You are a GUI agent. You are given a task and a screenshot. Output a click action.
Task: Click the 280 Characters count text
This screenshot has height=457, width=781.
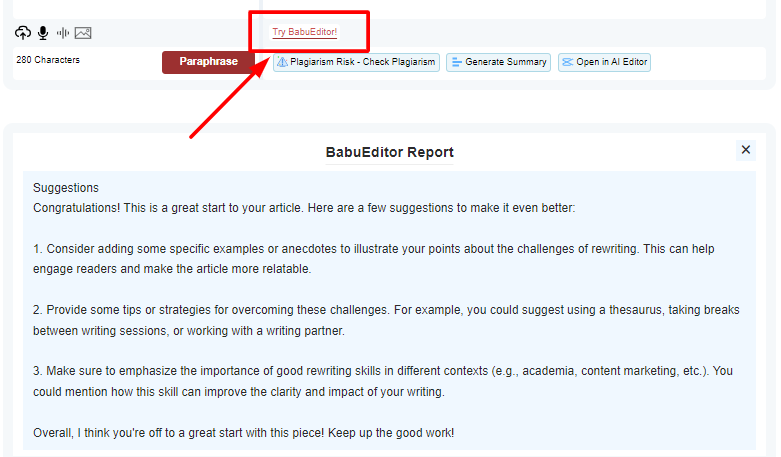click(x=48, y=60)
